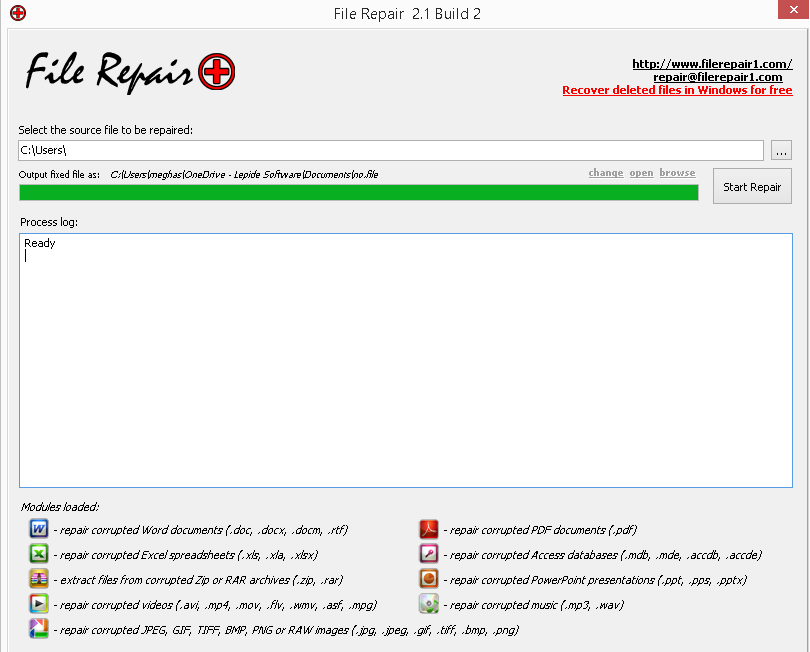Screen dimensions: 810x652
Task: Click the 'Ready' log entry
Action: 40,243
